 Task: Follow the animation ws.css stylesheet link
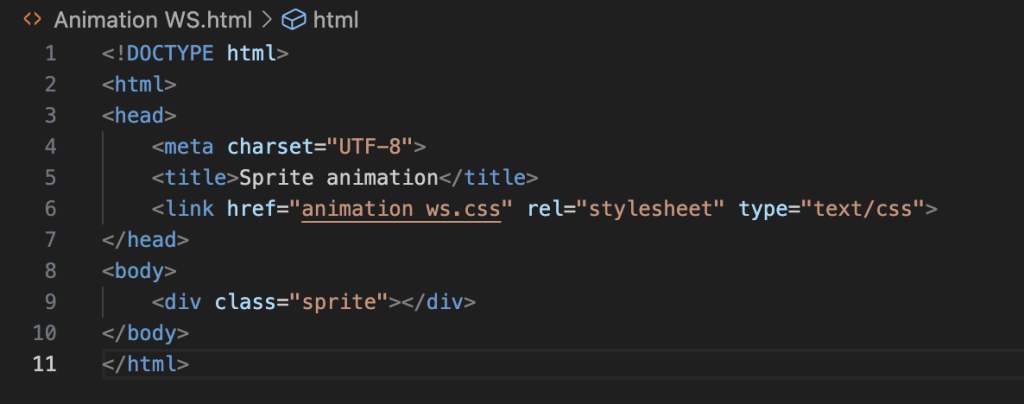(x=400, y=209)
